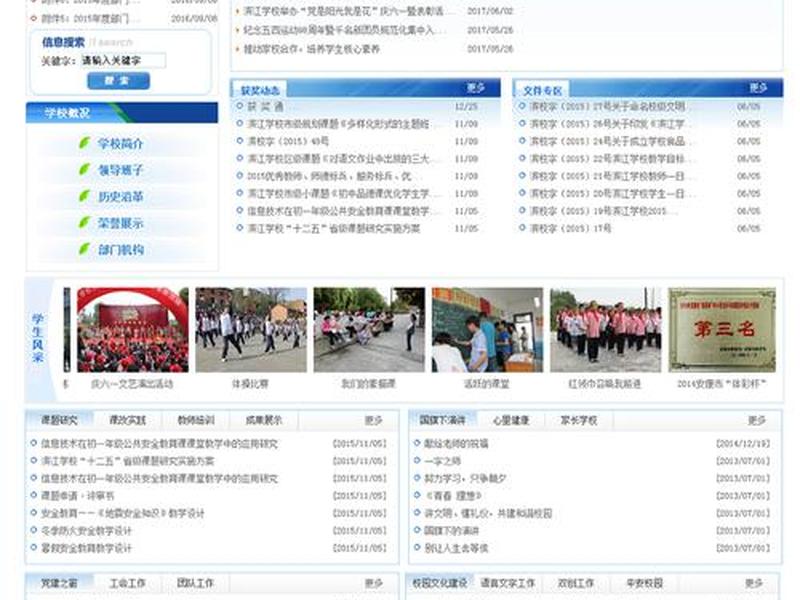The image size is (800, 600).
Task: Open the 滨校字(2015)49号 item in 获奖动态
Action: click(288, 141)
